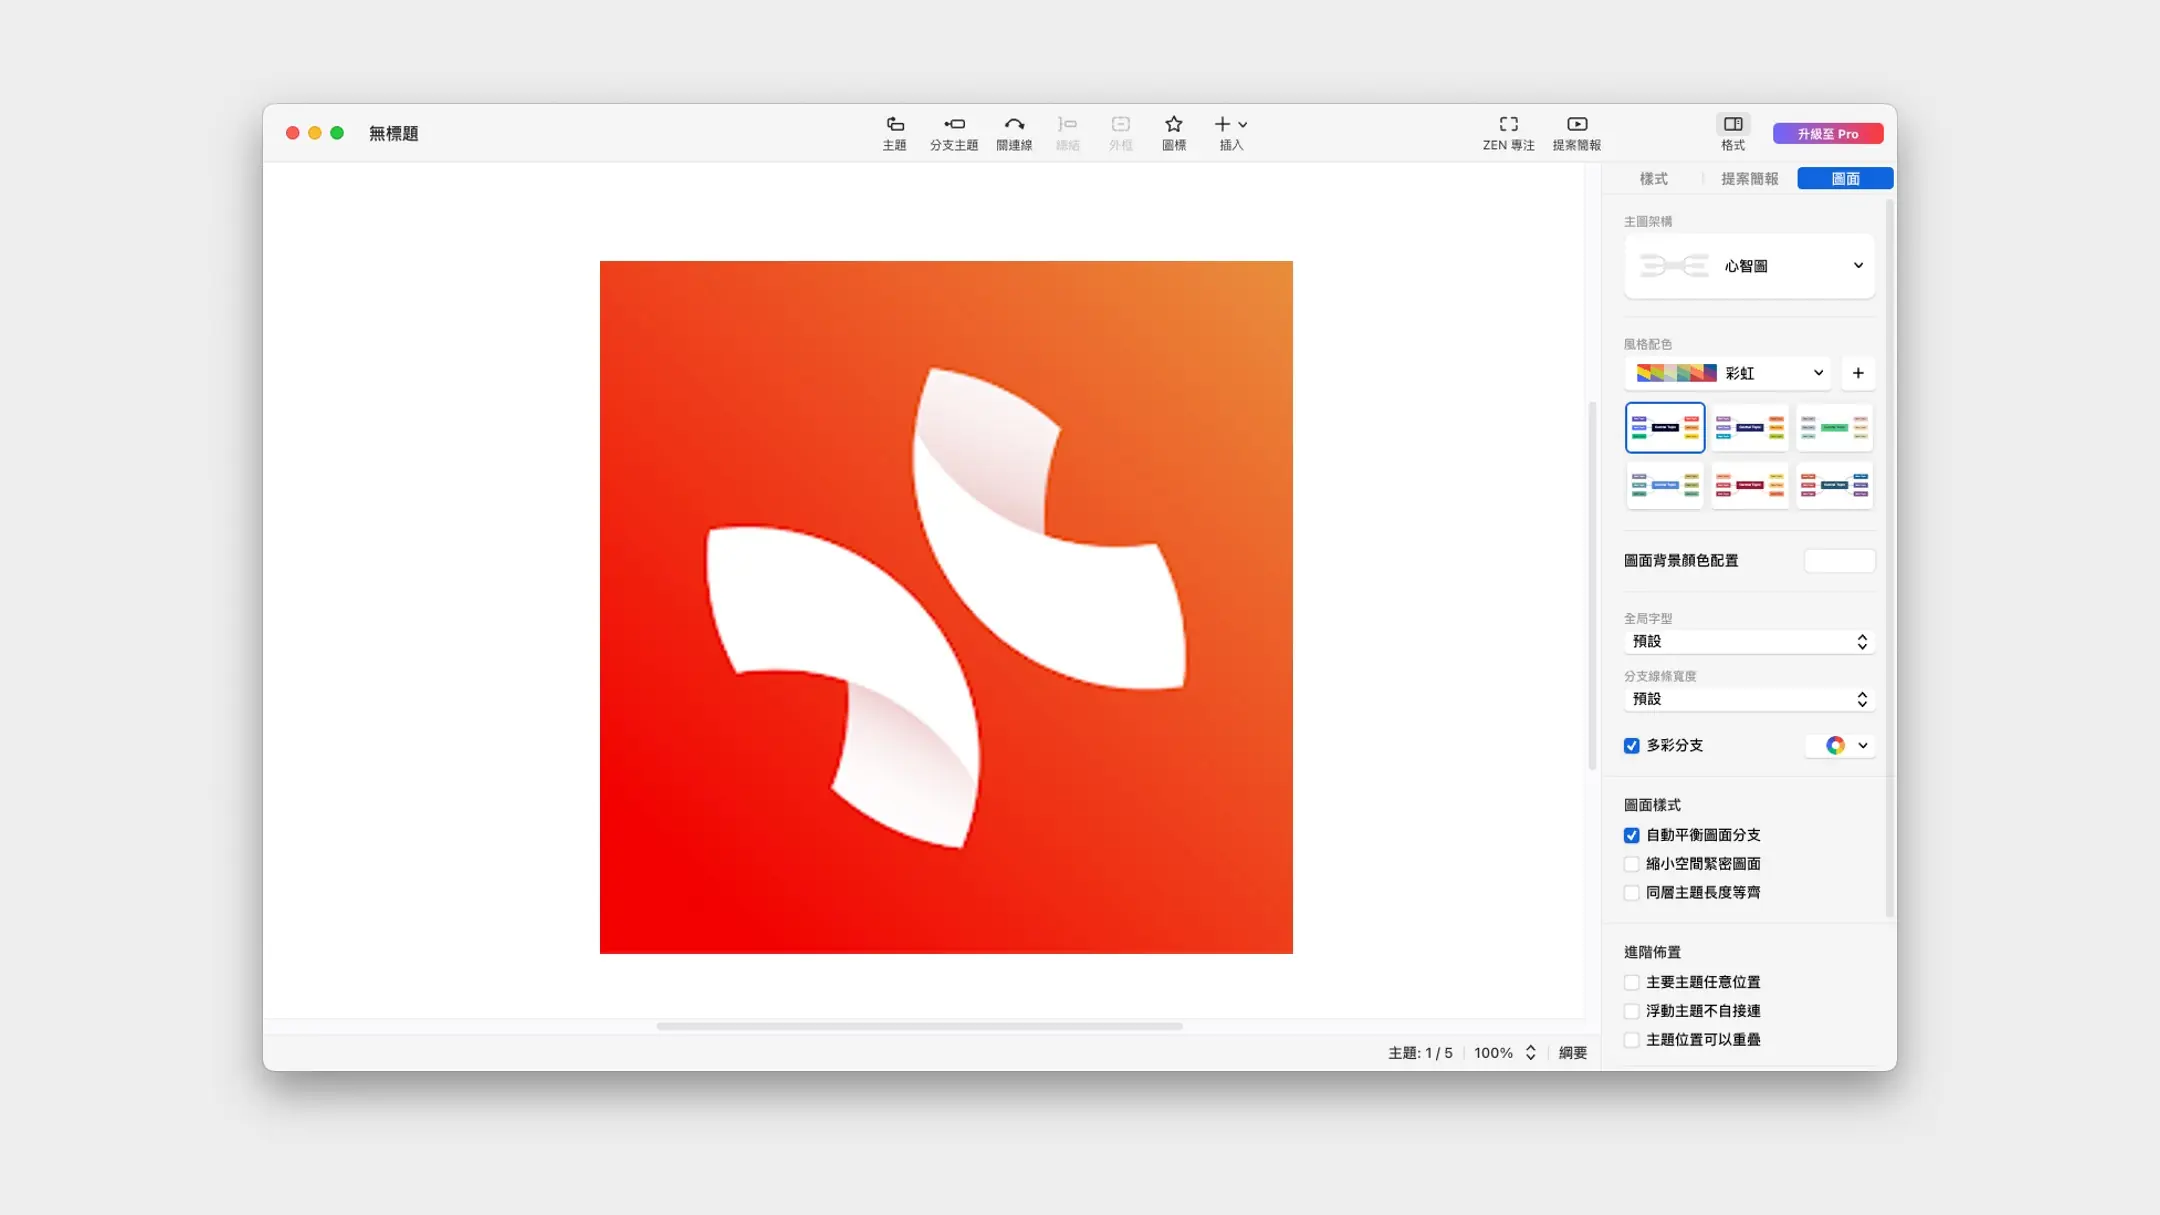This screenshot has width=2160, height=1215.
Task: Enable 縮小空間緊密圖面 checkbox
Action: tap(1632, 864)
